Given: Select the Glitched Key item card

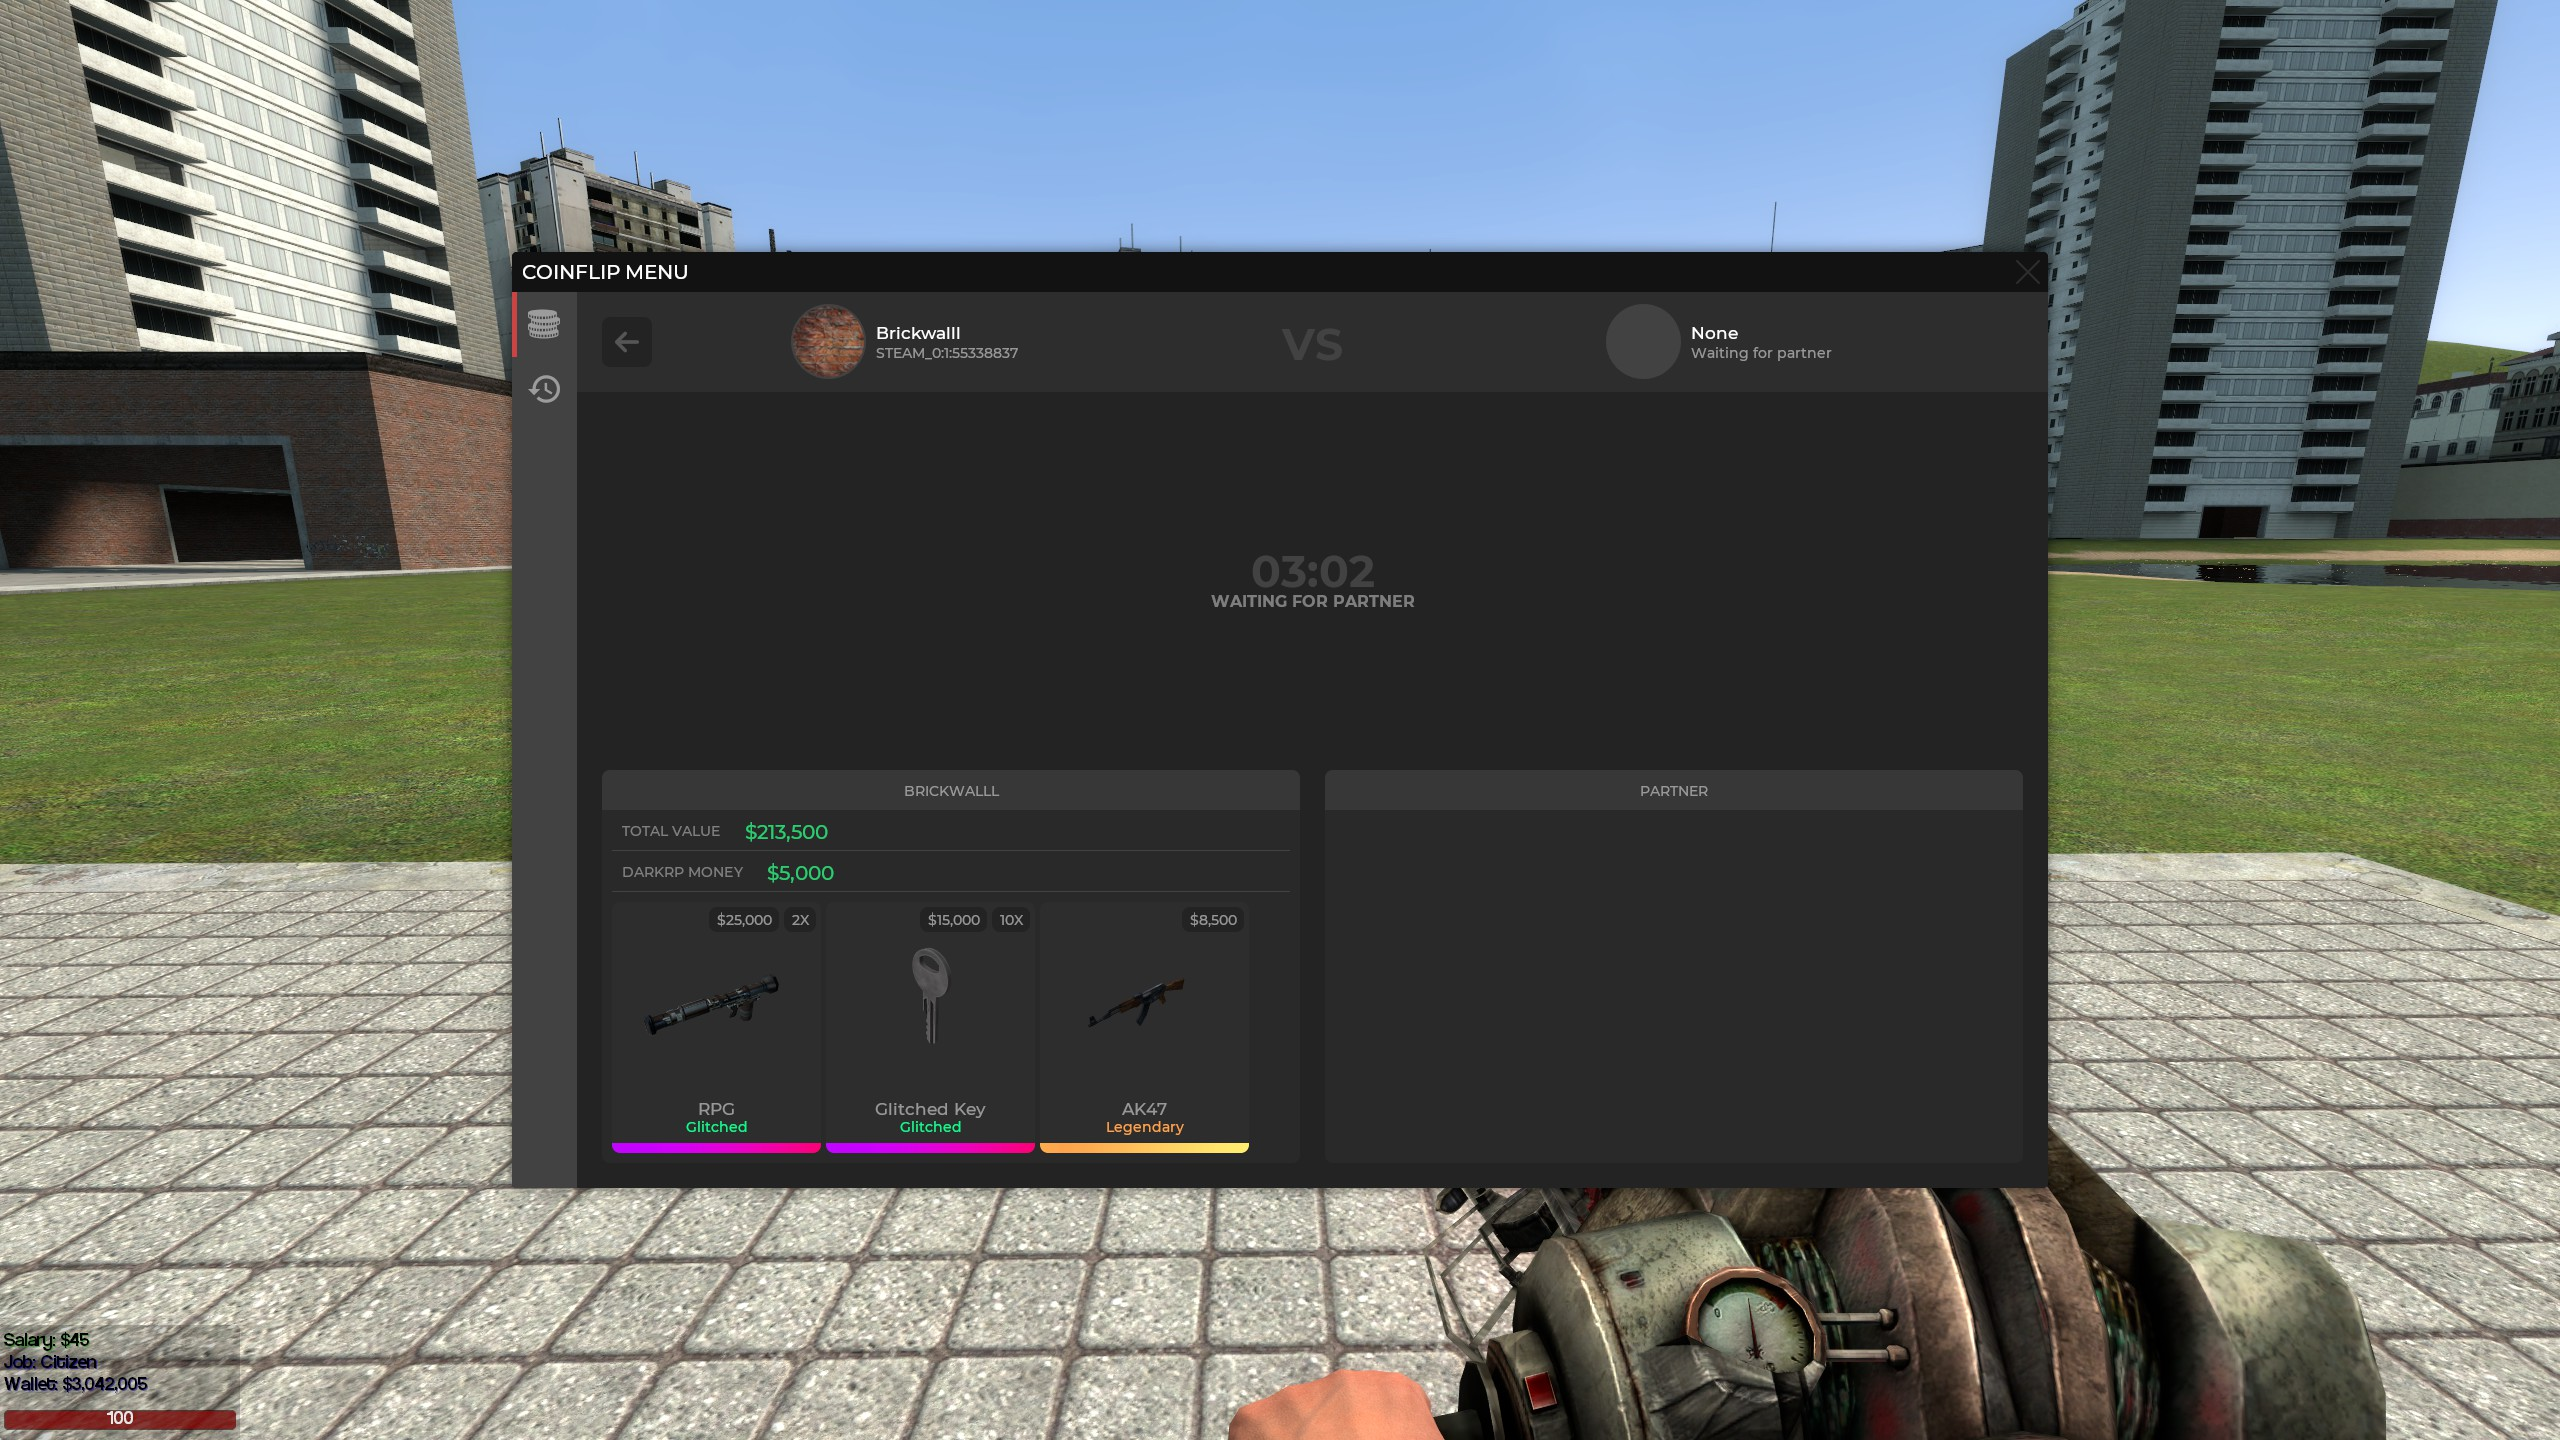Looking at the screenshot, I should (x=930, y=1027).
